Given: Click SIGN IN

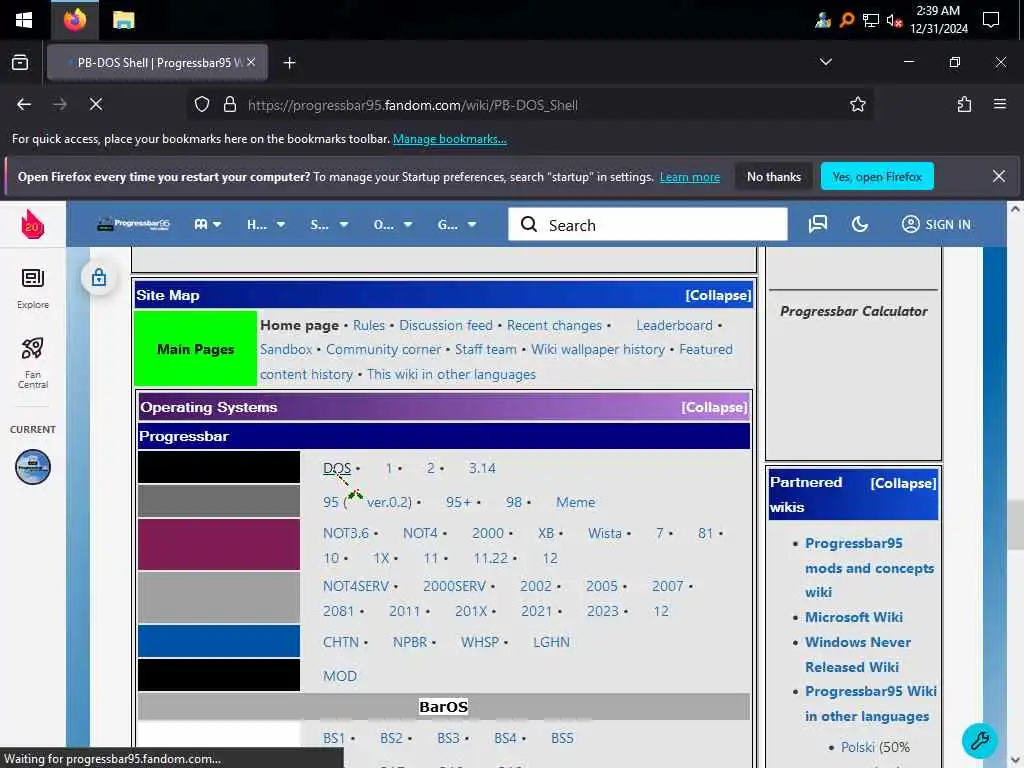Looking at the screenshot, I should click(936, 225).
